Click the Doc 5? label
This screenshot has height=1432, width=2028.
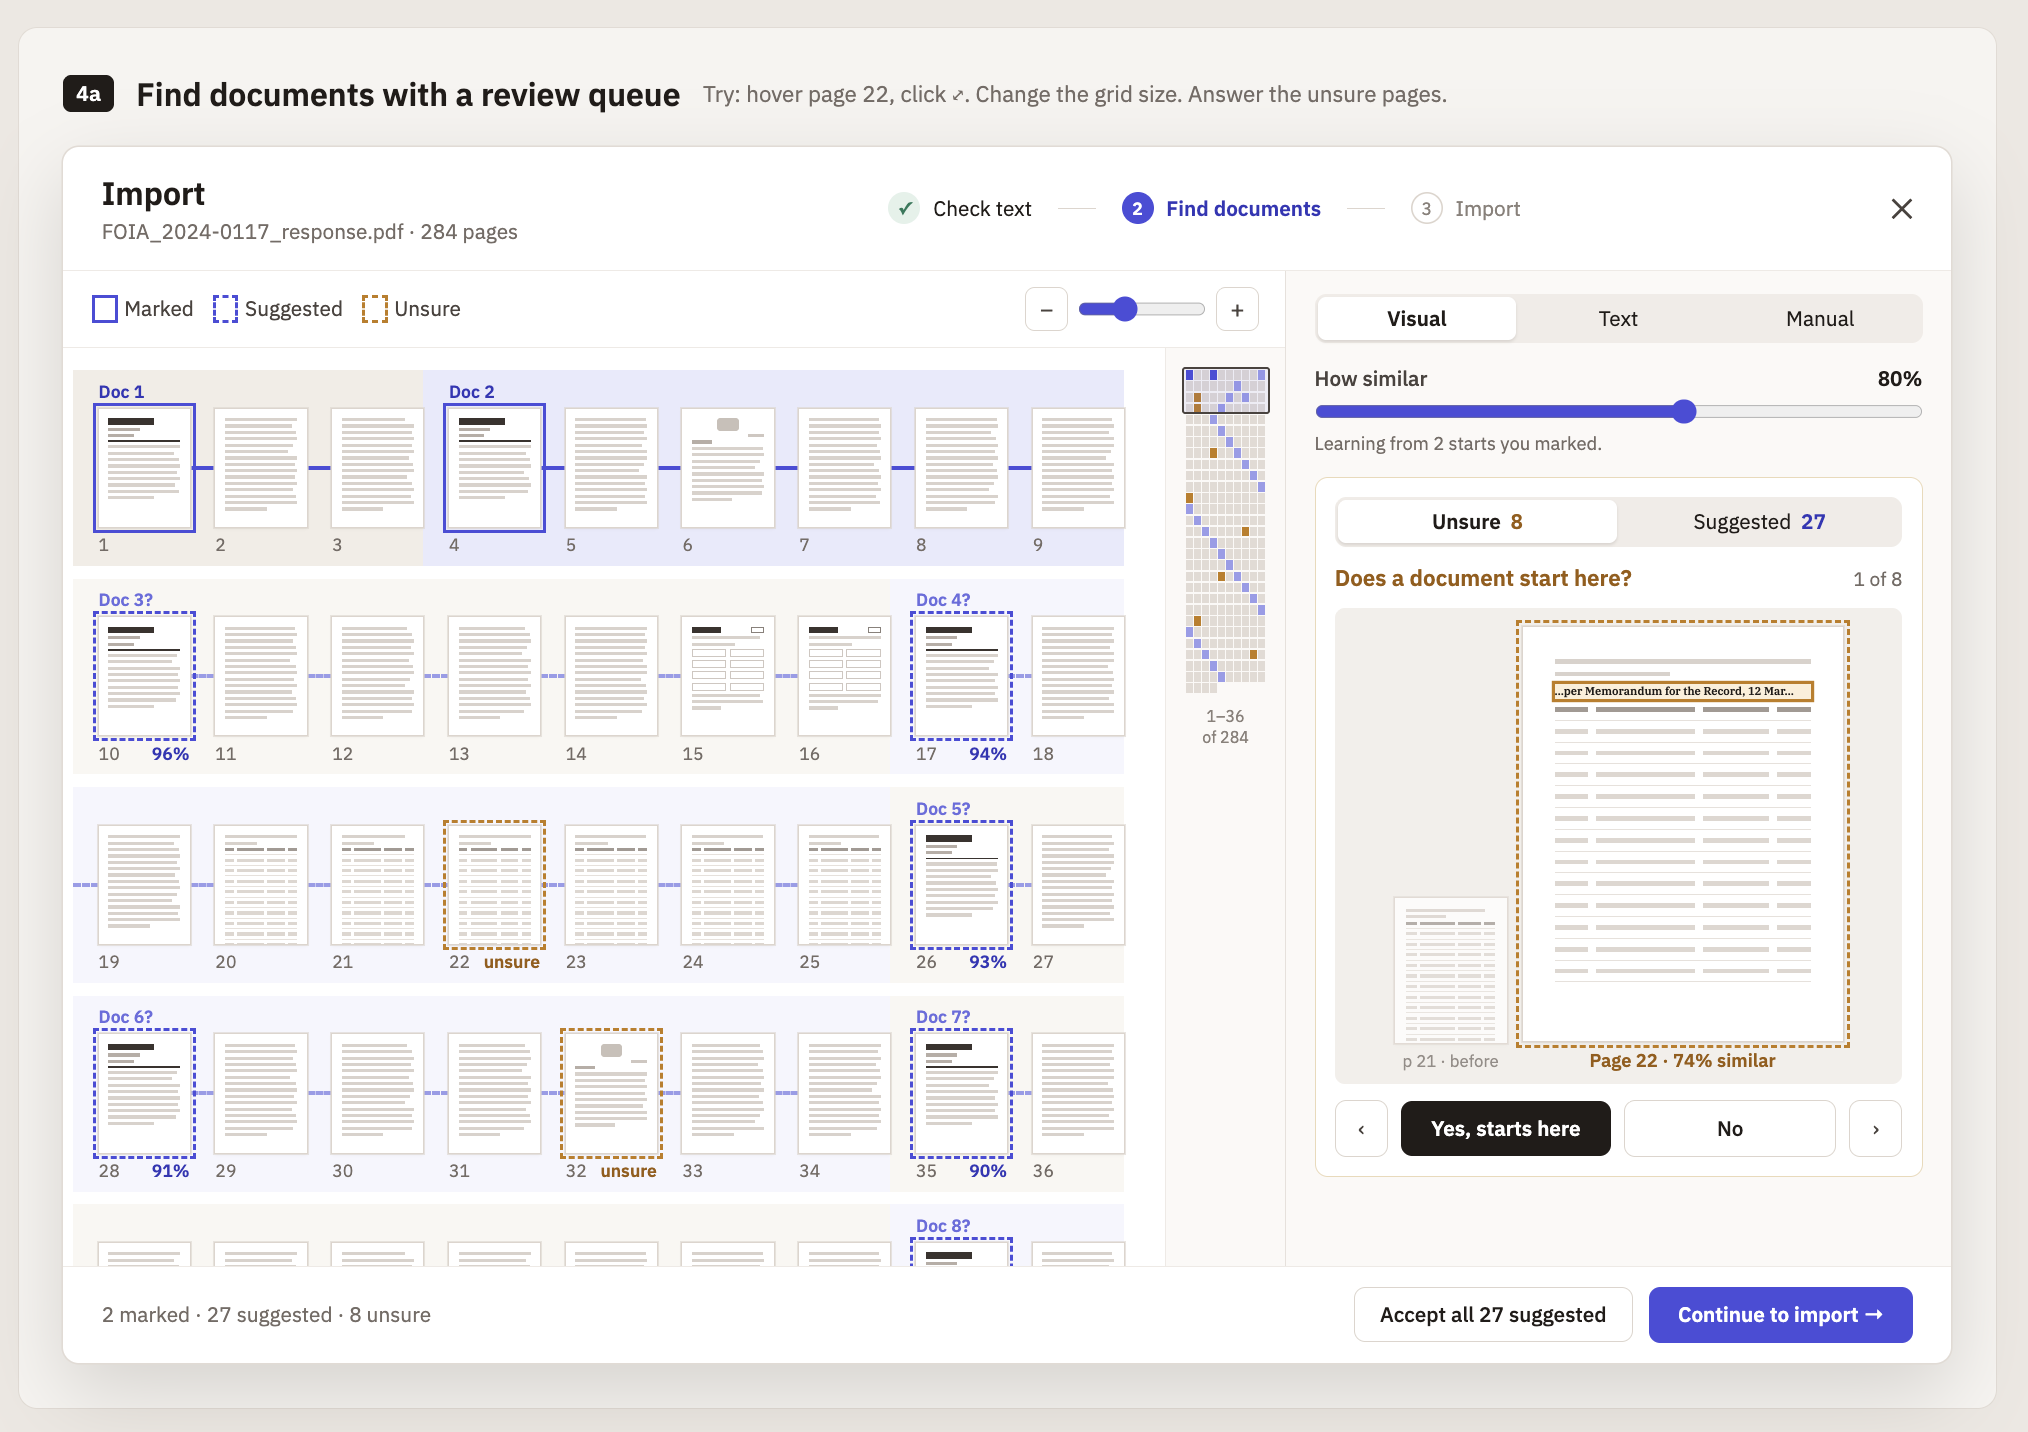click(942, 809)
